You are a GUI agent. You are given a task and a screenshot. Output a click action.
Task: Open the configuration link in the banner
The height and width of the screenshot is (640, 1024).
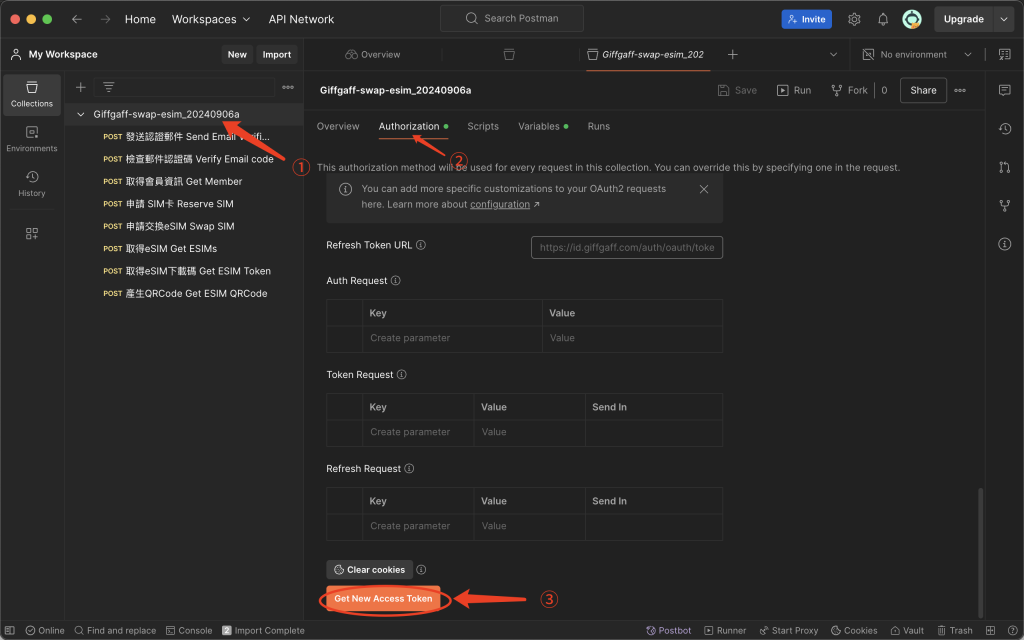[x=500, y=204]
